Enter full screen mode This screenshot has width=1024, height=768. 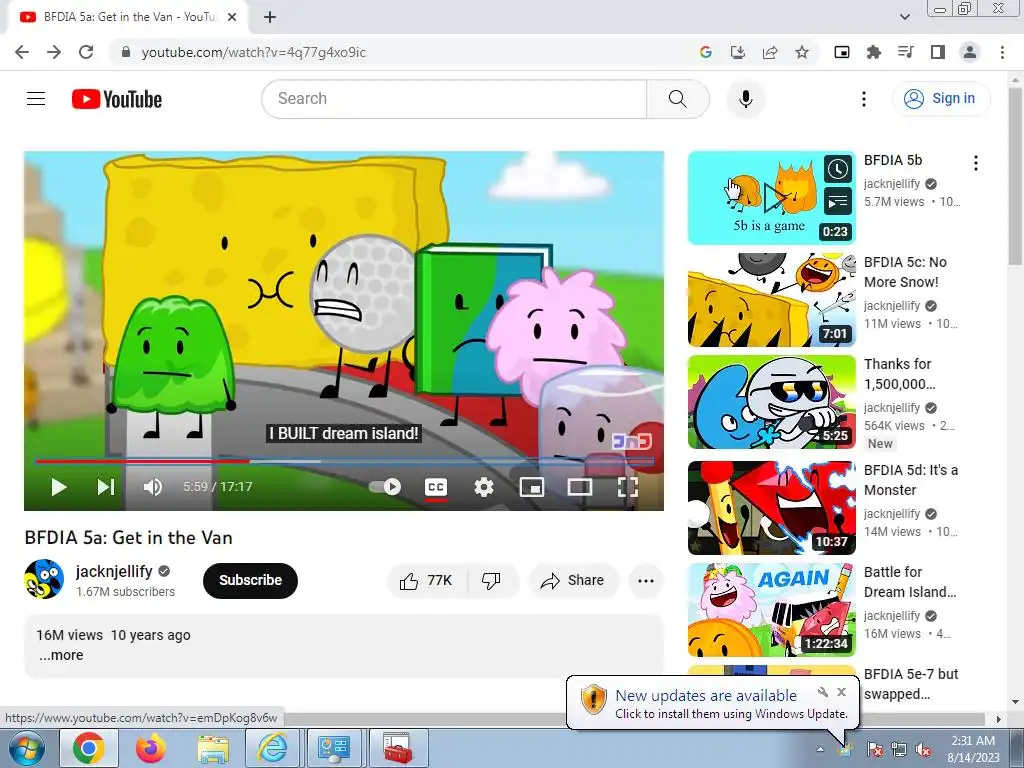(x=628, y=487)
